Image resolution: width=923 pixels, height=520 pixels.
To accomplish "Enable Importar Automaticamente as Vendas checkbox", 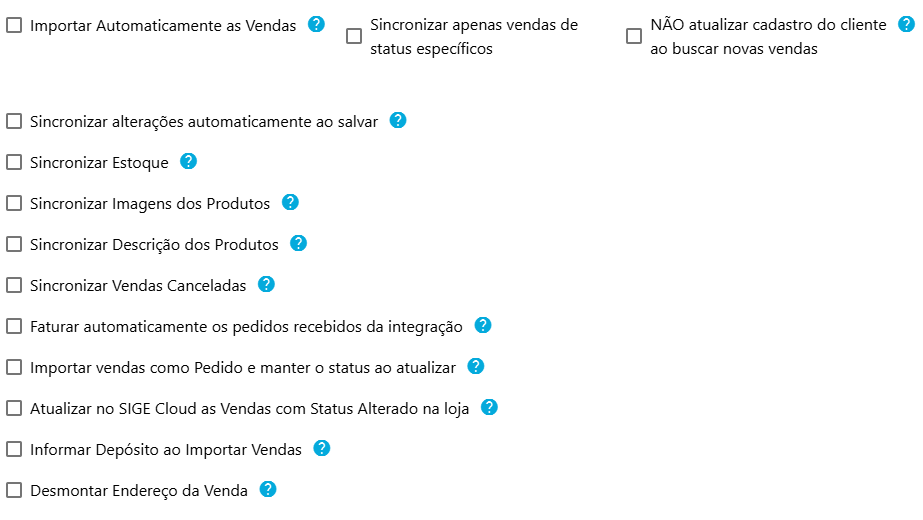I will pos(14,26).
